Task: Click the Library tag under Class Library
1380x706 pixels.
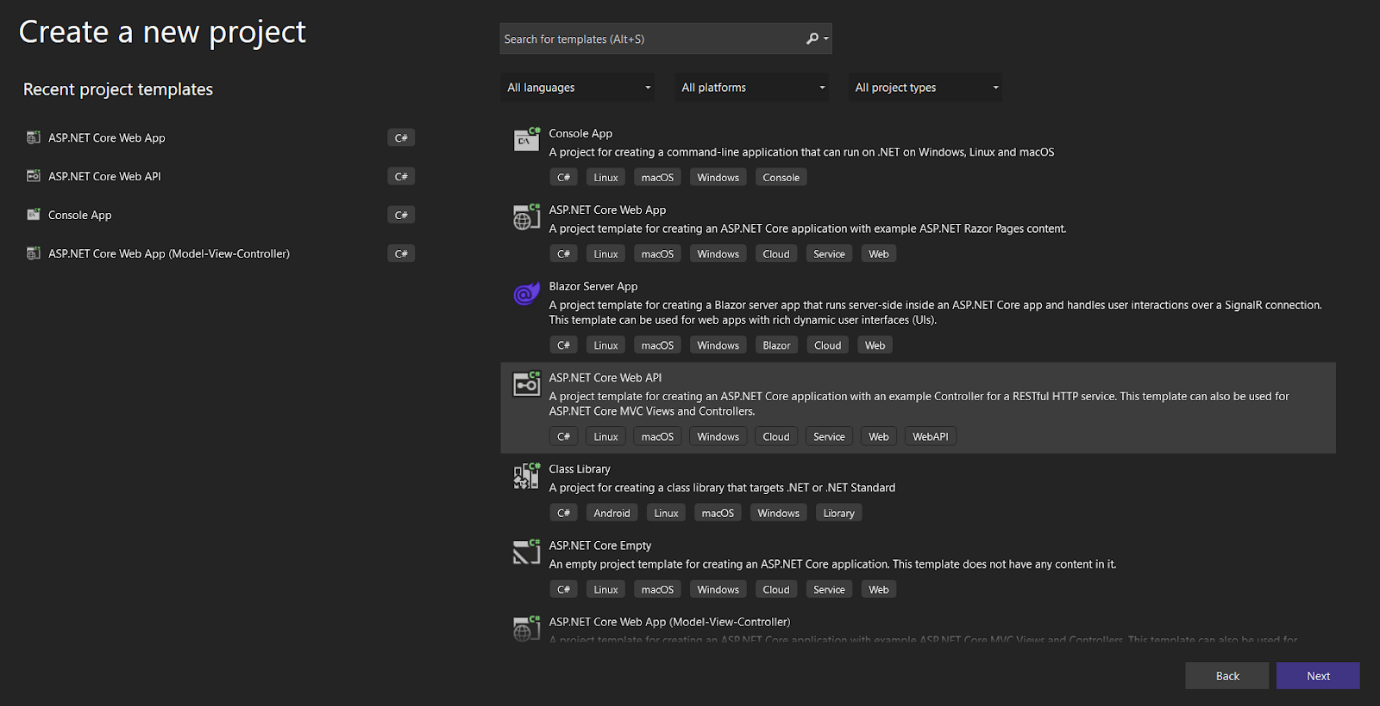Action: [839, 513]
